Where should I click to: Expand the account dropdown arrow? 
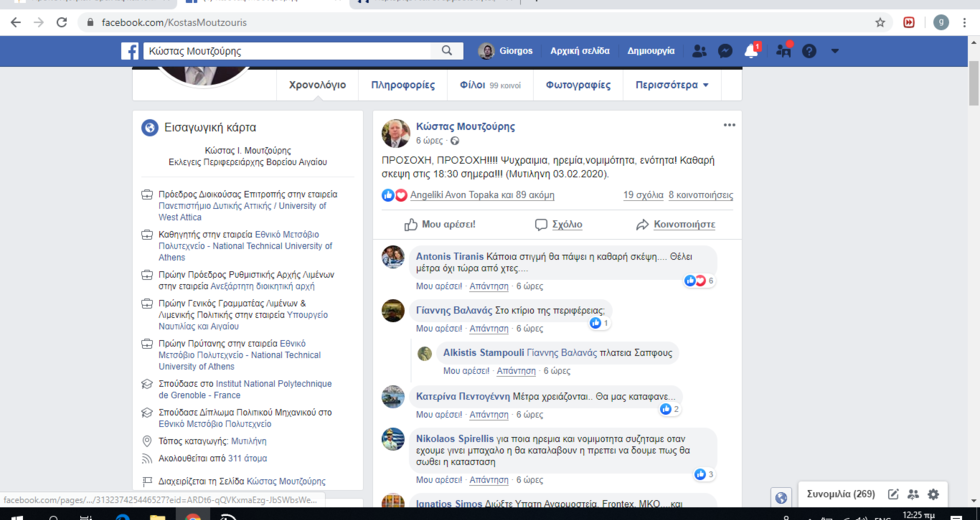[835, 51]
